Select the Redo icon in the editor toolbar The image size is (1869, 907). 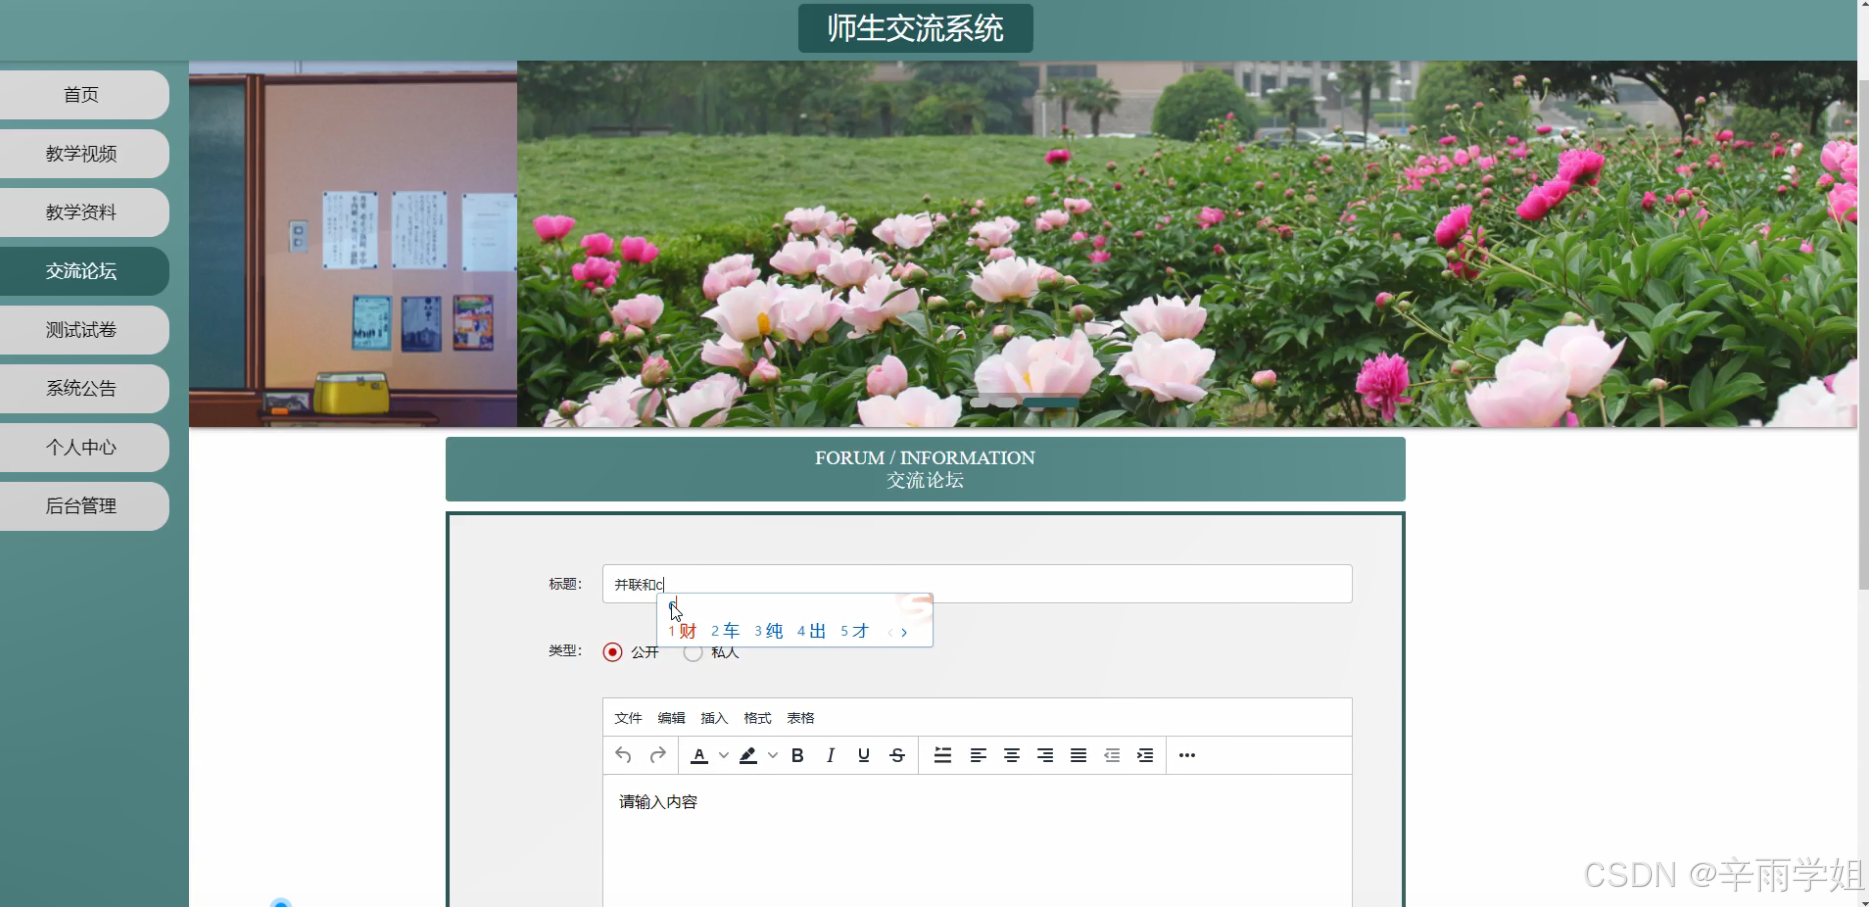[x=657, y=755]
